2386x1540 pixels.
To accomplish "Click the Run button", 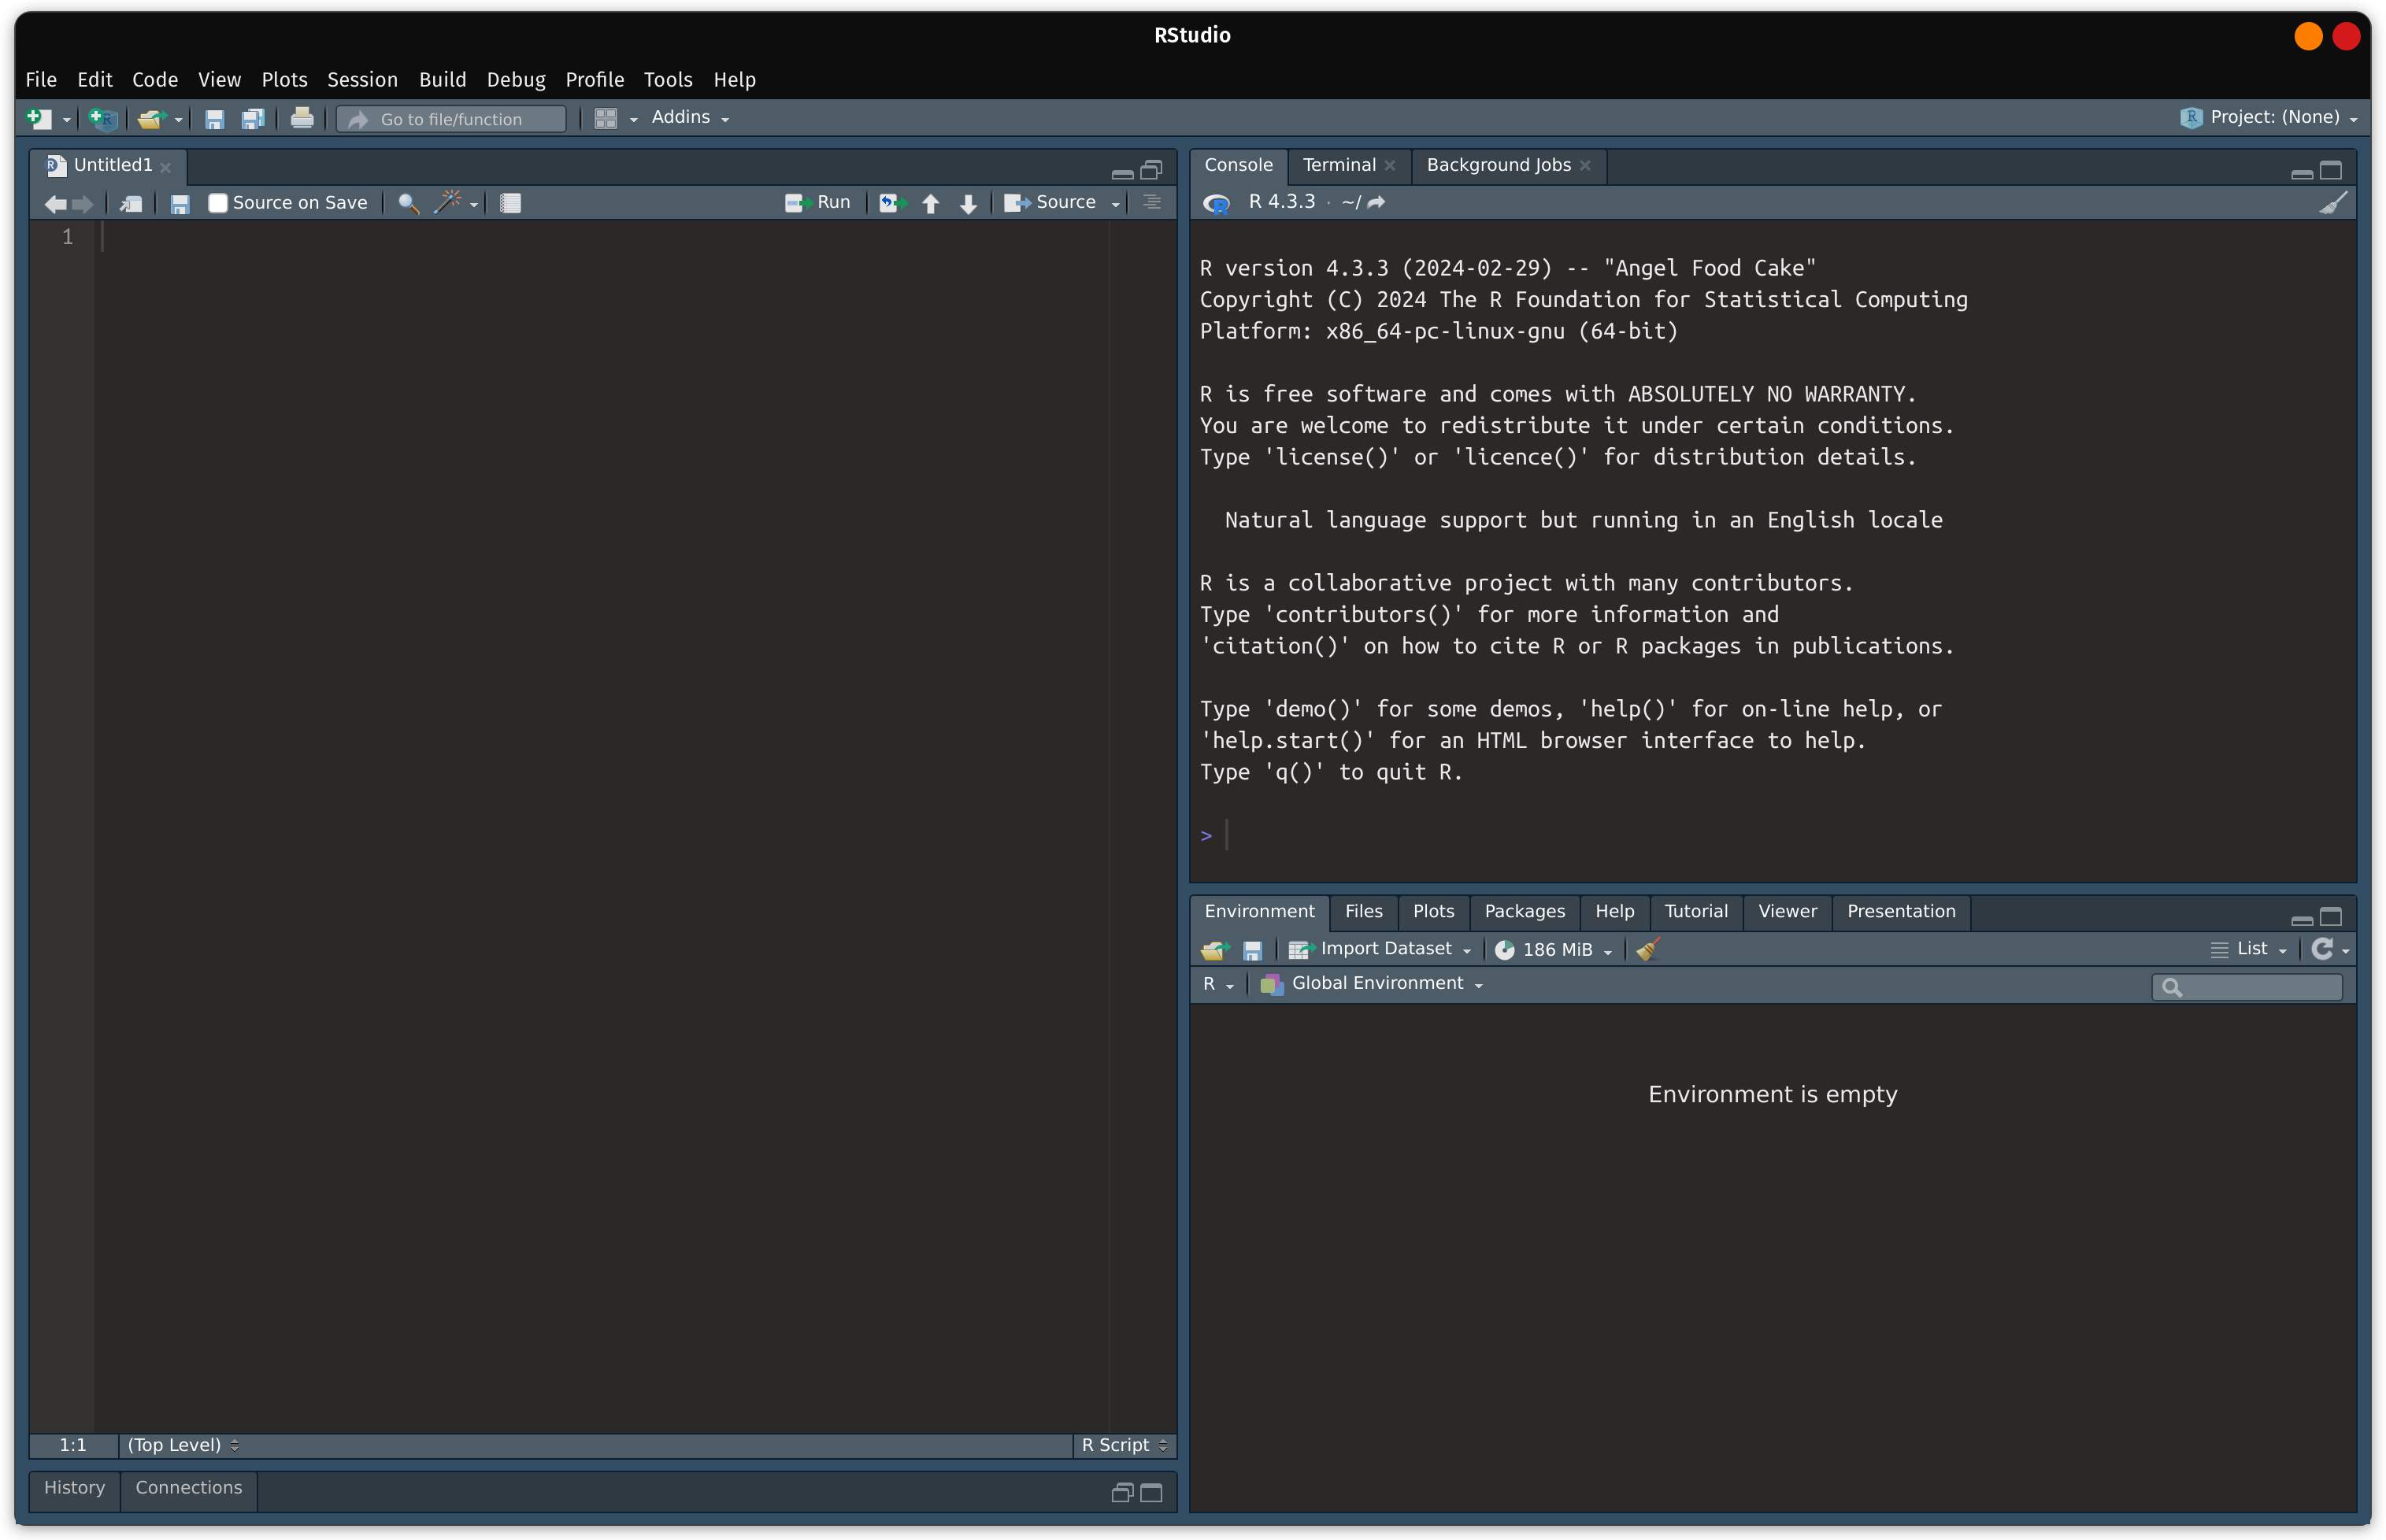I will 818,202.
